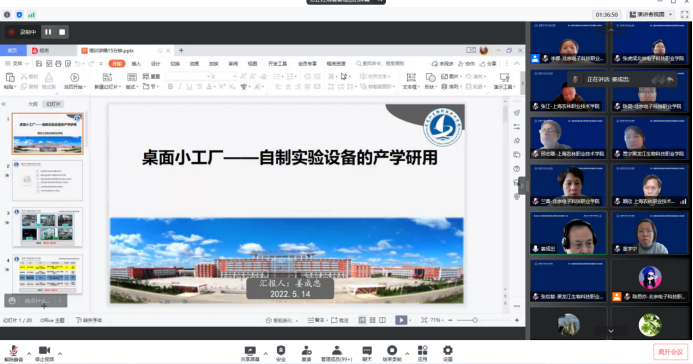The height and width of the screenshot is (364, 693).
Task: Switch to normal view in status bar
Action: [362, 320]
